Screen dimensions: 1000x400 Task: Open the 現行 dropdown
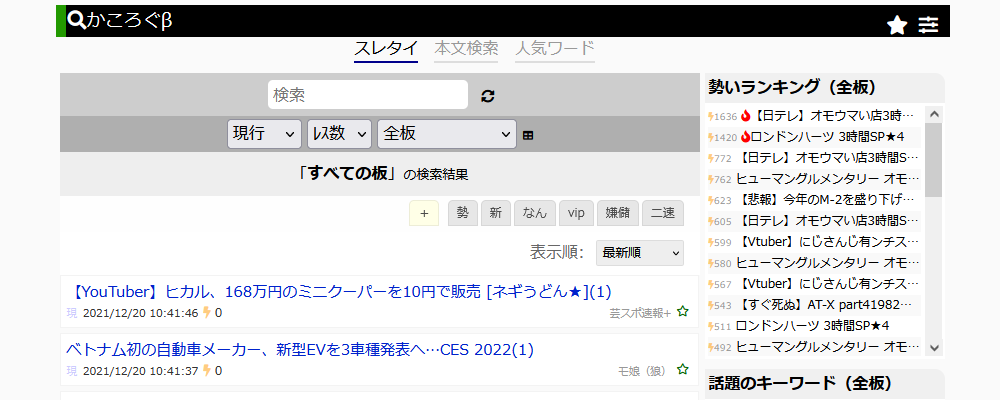tap(264, 134)
